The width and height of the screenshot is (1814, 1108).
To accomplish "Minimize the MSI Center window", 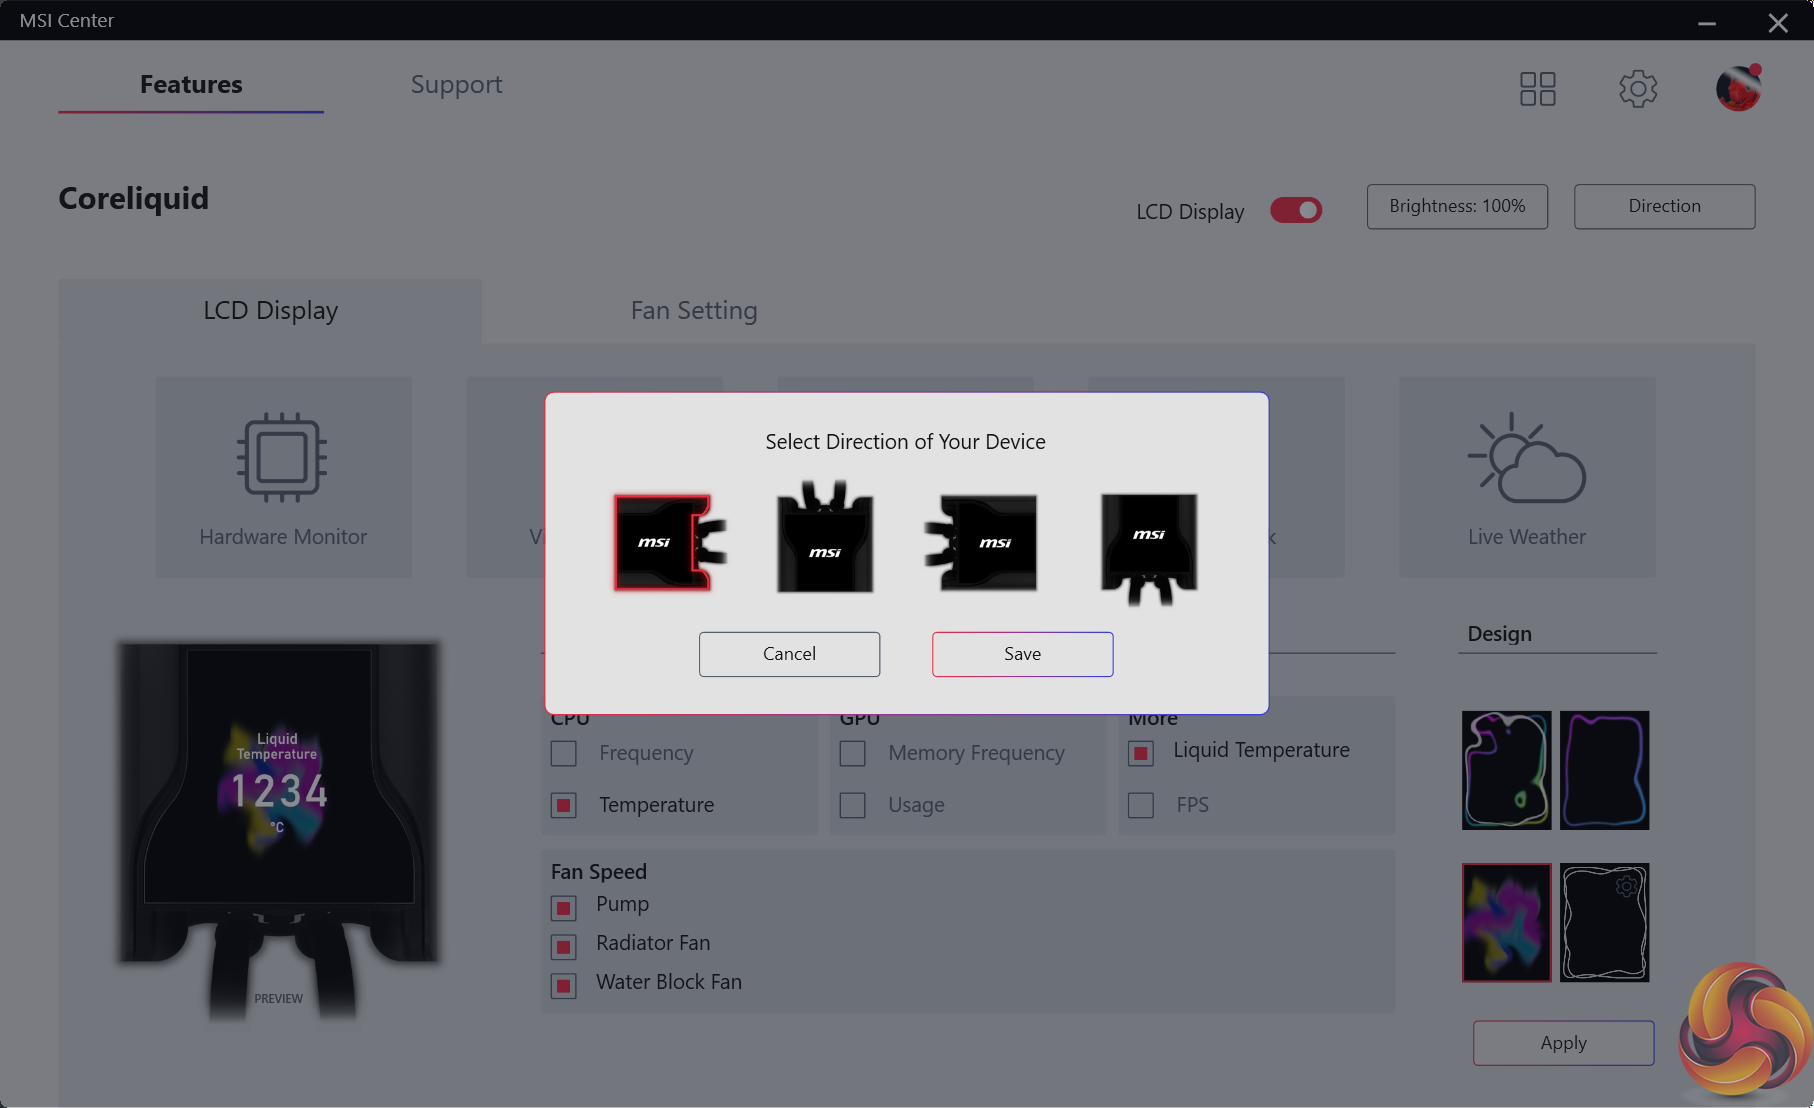I will (1707, 22).
